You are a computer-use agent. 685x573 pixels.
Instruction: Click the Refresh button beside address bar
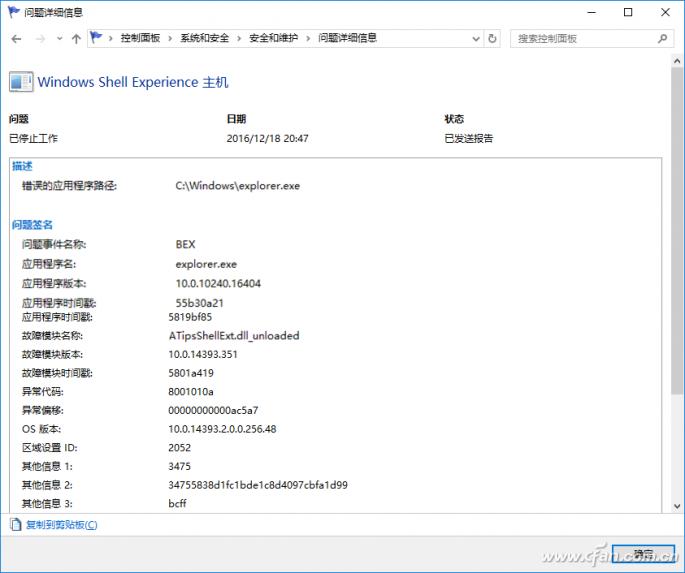click(x=492, y=39)
